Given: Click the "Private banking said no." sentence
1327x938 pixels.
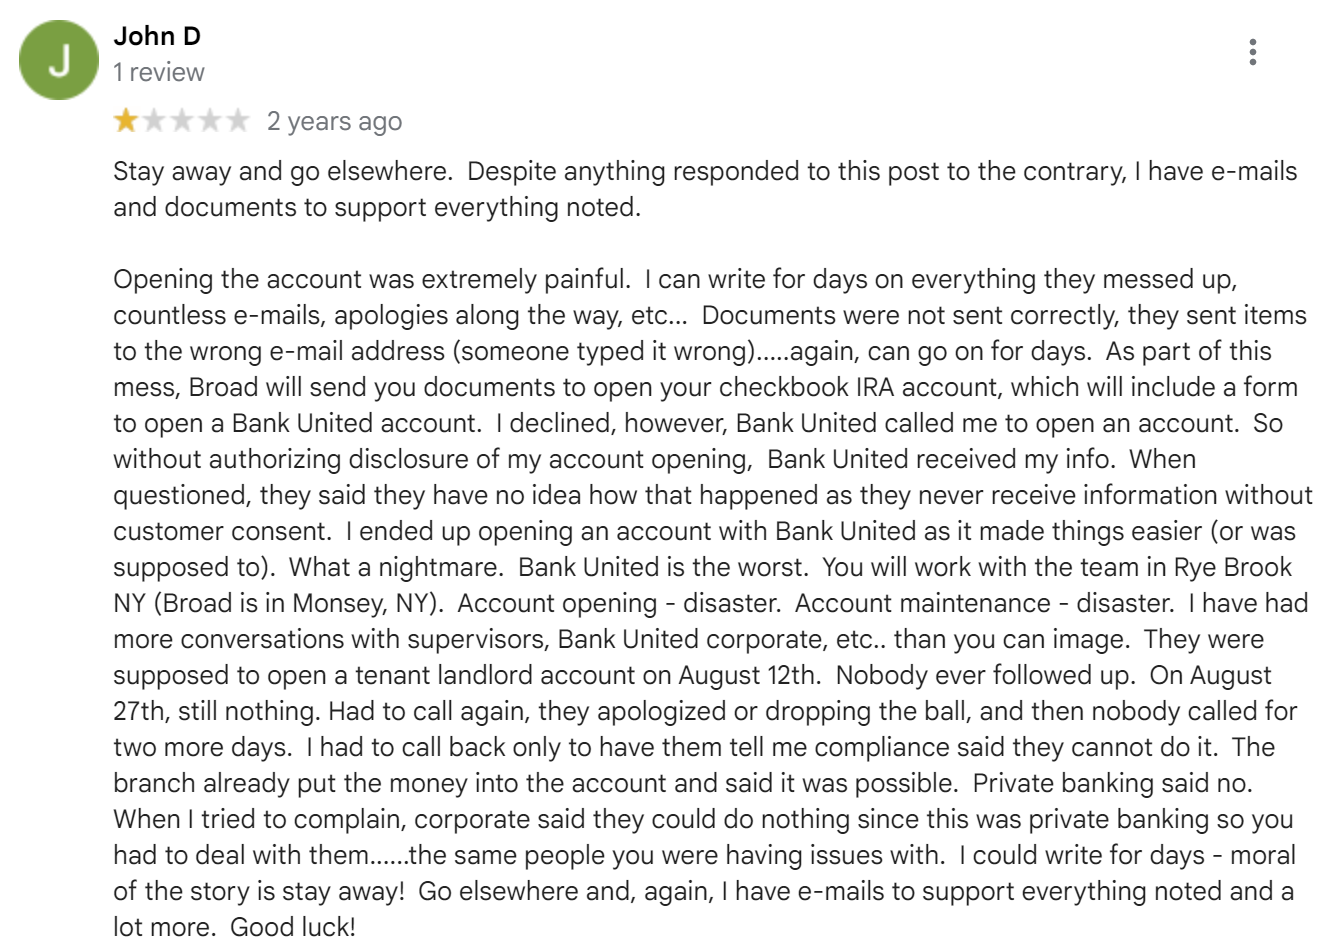Looking at the screenshot, I should 1113,783.
